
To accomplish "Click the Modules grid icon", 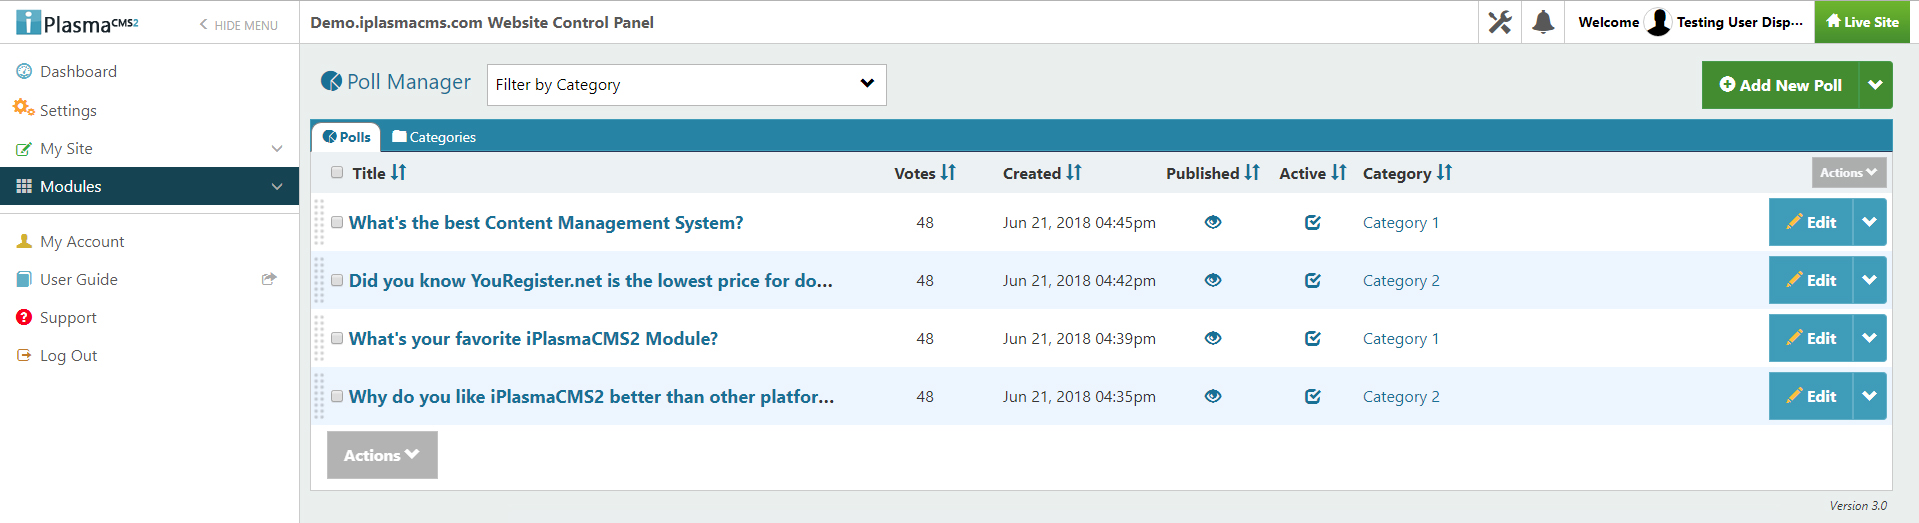I will click(x=24, y=186).
